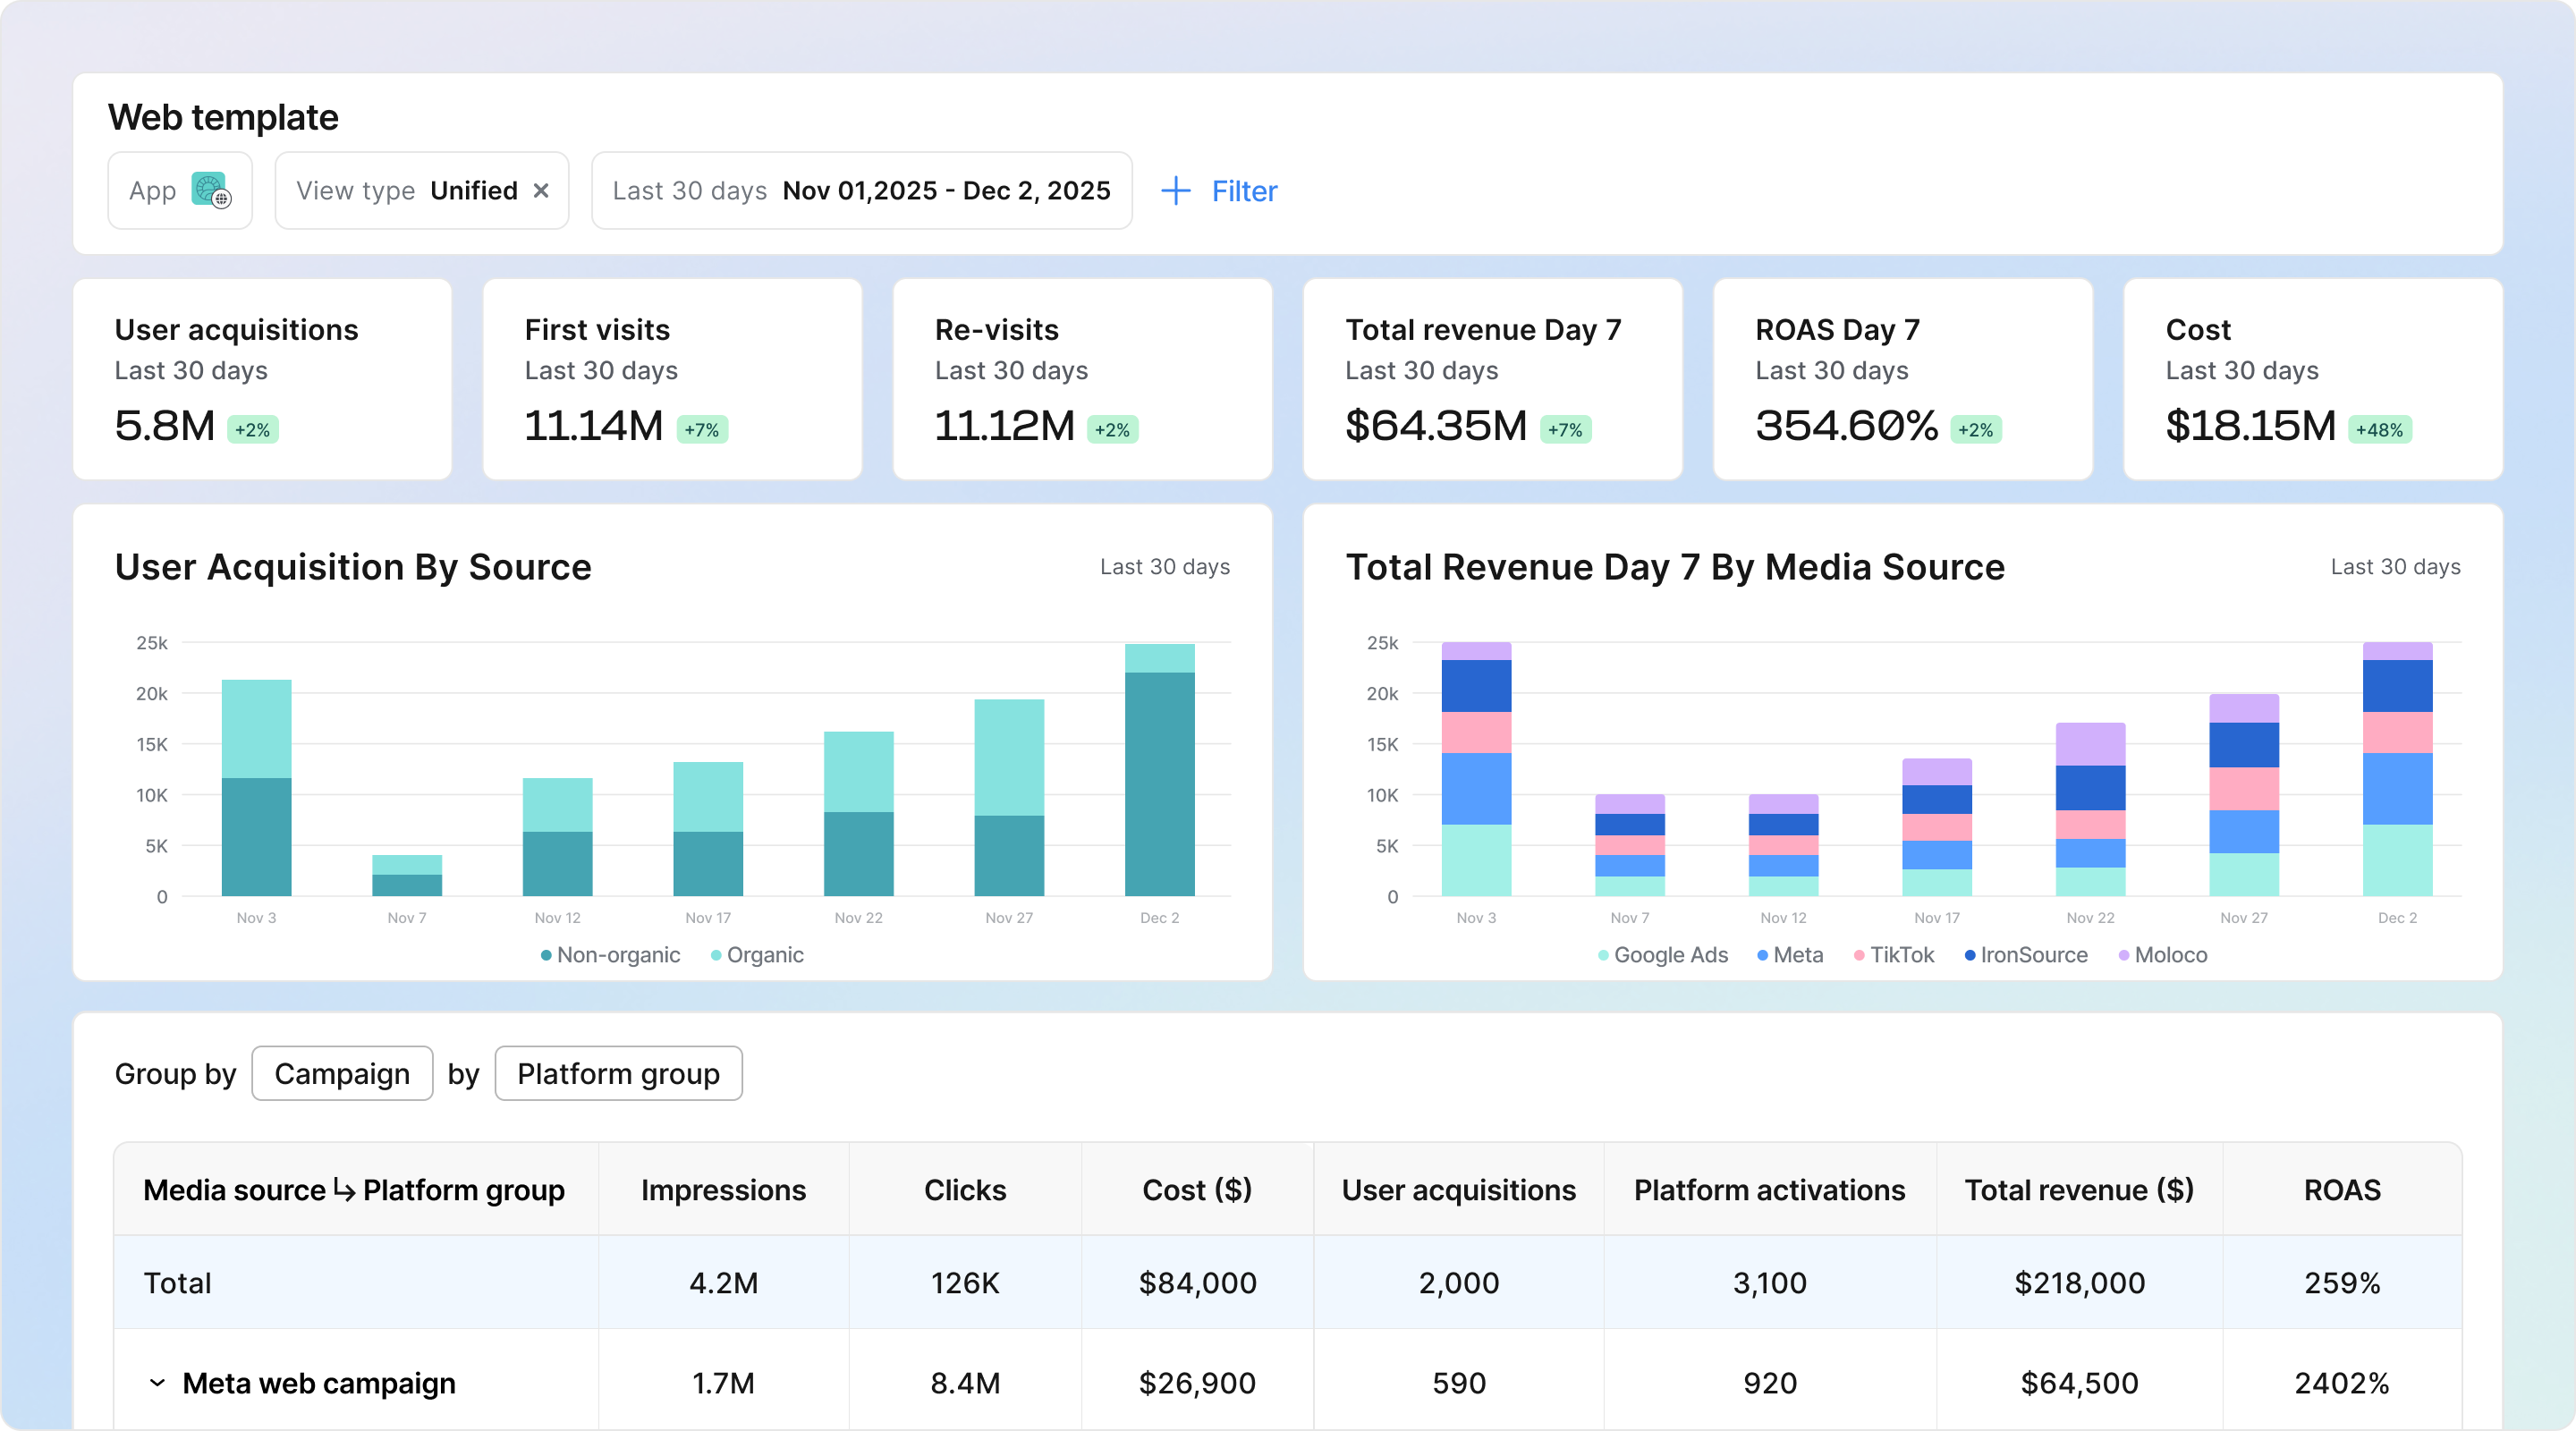Click the Web template title
The height and width of the screenshot is (1431, 2576).
223,117
